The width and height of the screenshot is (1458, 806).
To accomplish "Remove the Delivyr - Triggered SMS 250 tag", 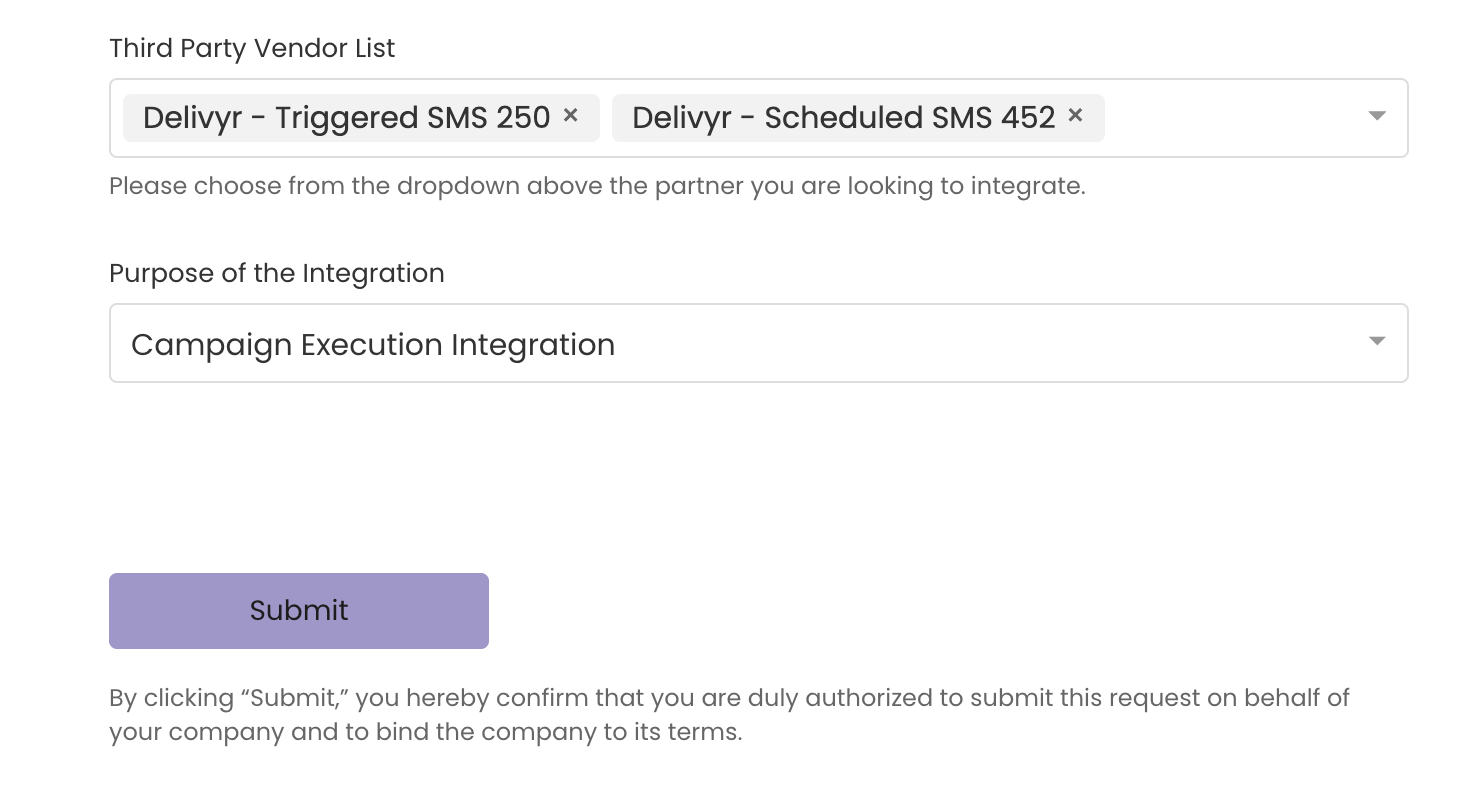I will pyautogui.click(x=571, y=116).
